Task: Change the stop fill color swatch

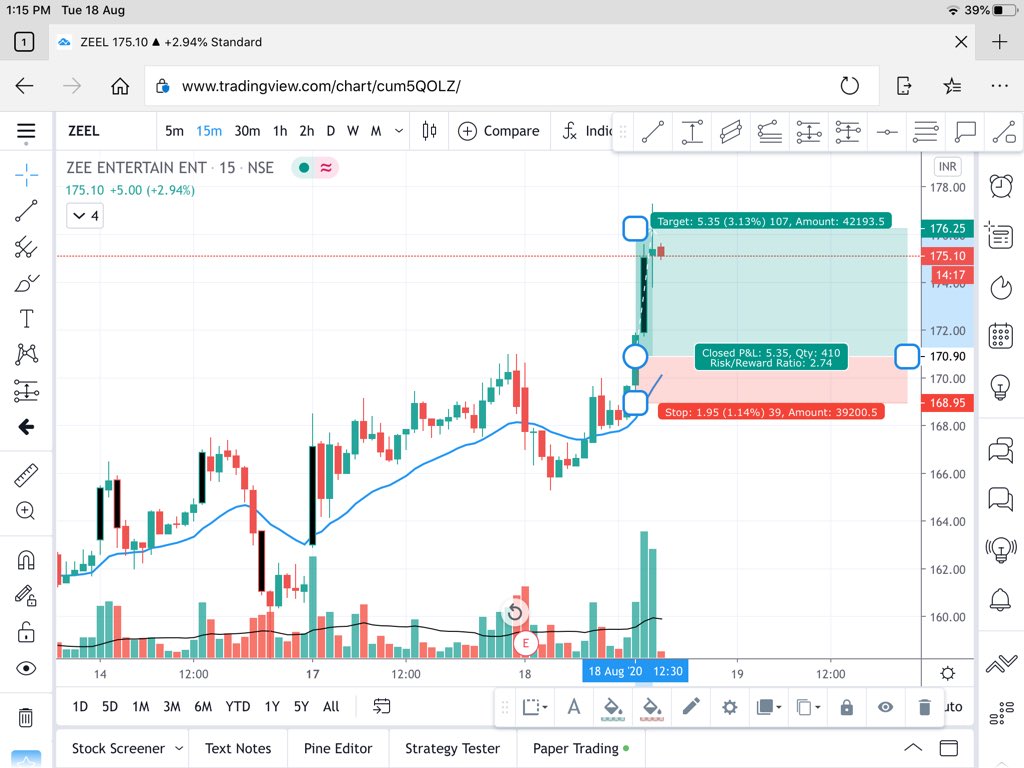Action: (x=652, y=708)
